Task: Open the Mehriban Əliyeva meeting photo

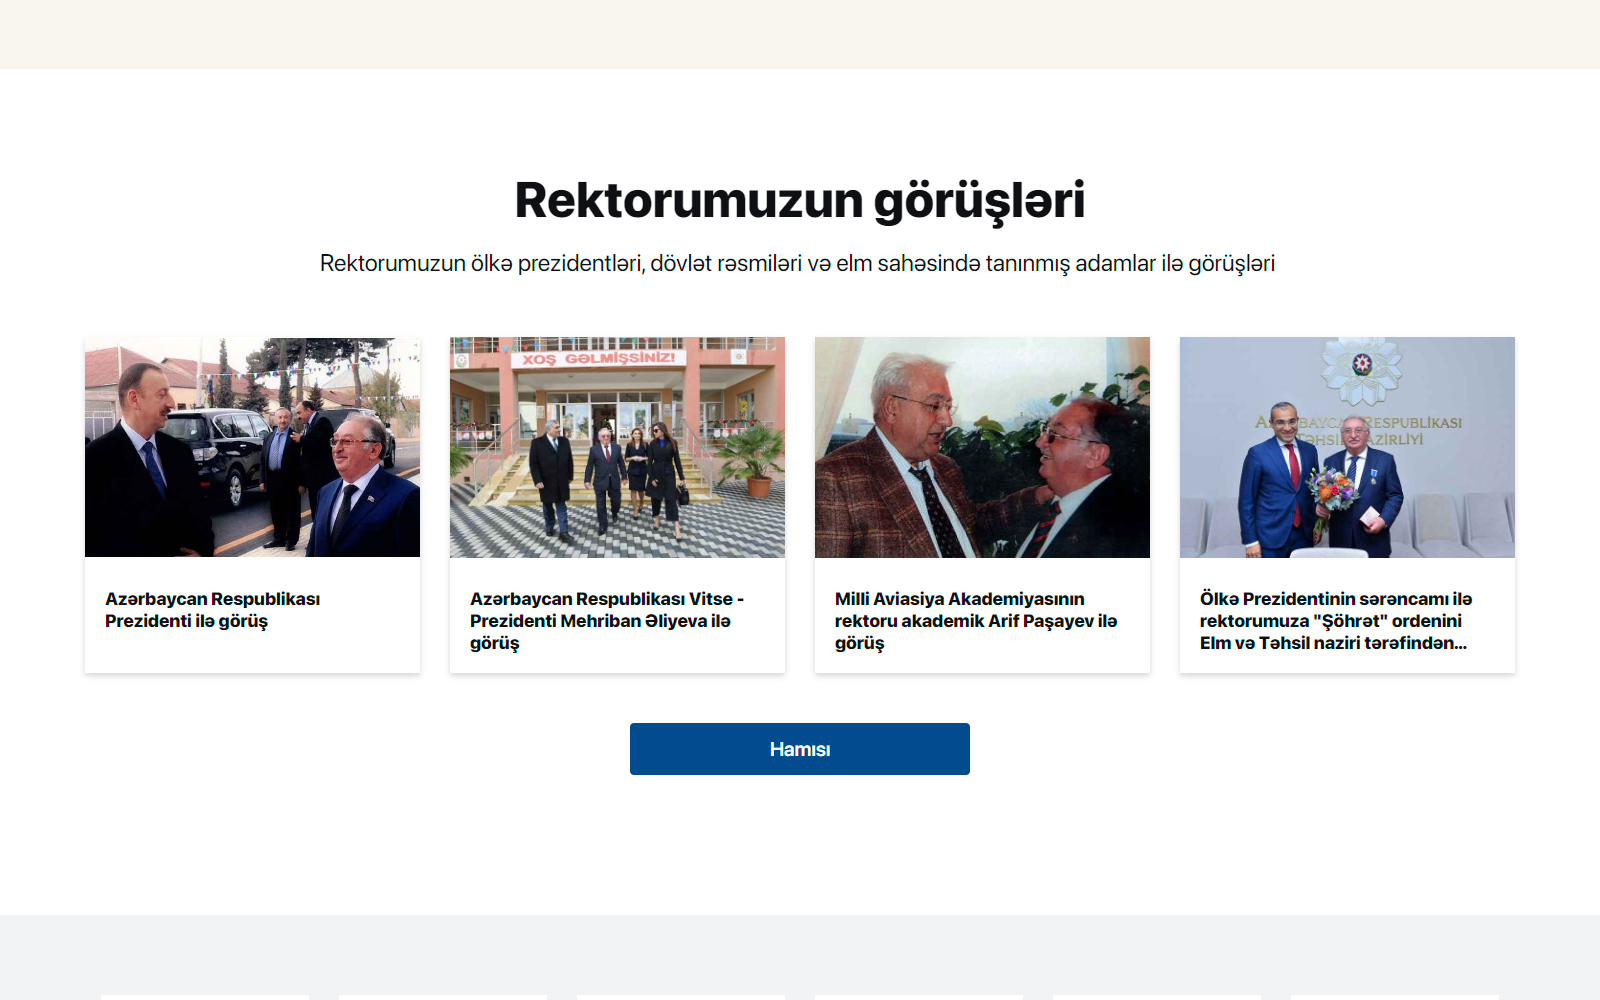Action: [x=617, y=447]
